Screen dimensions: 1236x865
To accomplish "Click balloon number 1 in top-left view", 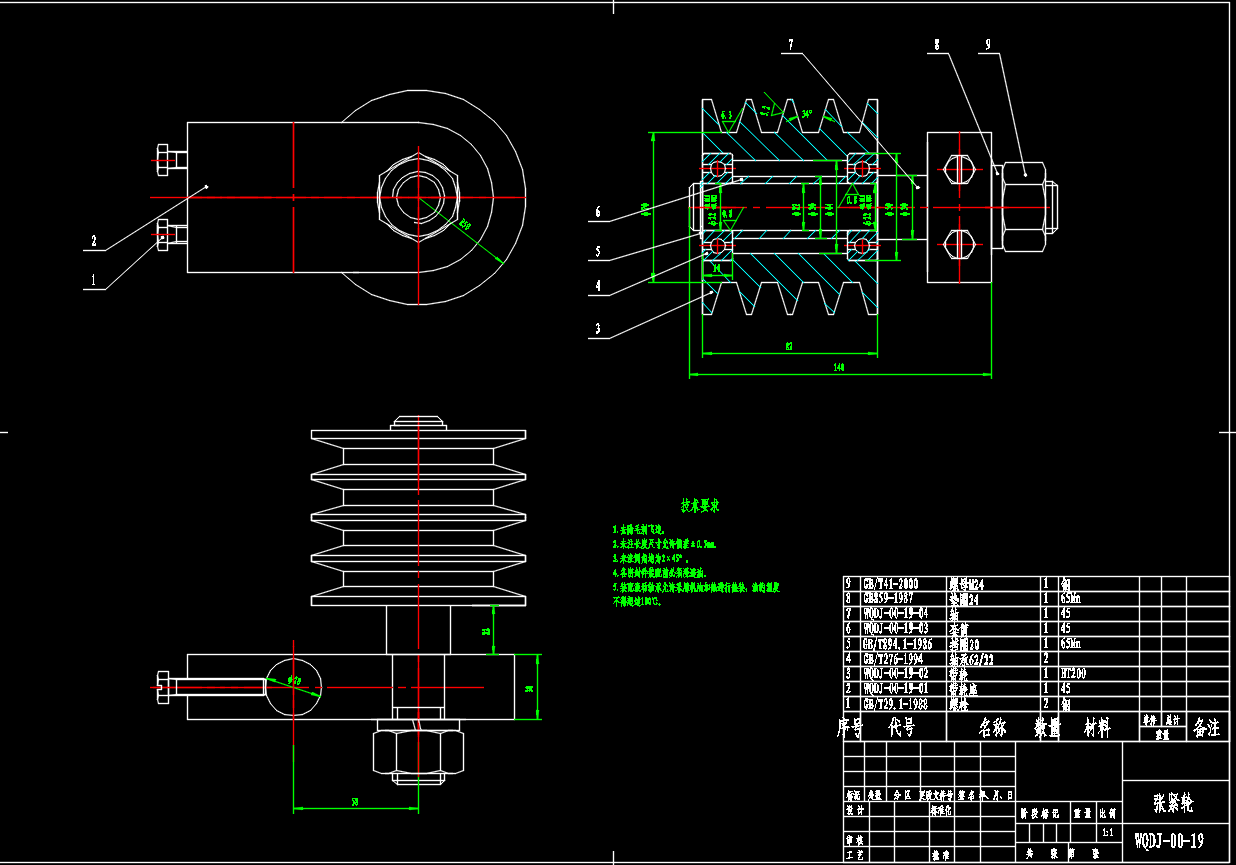I will click(x=93, y=282).
